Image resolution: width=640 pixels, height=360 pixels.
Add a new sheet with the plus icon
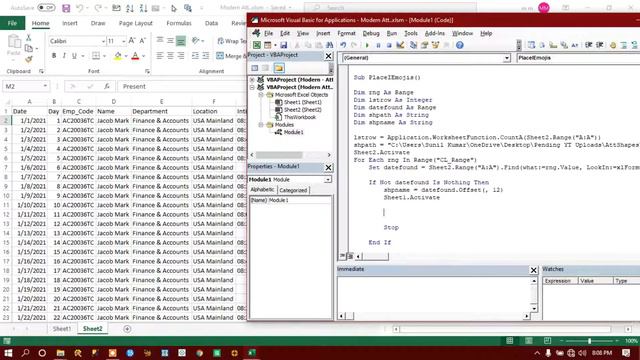[x=127, y=329]
